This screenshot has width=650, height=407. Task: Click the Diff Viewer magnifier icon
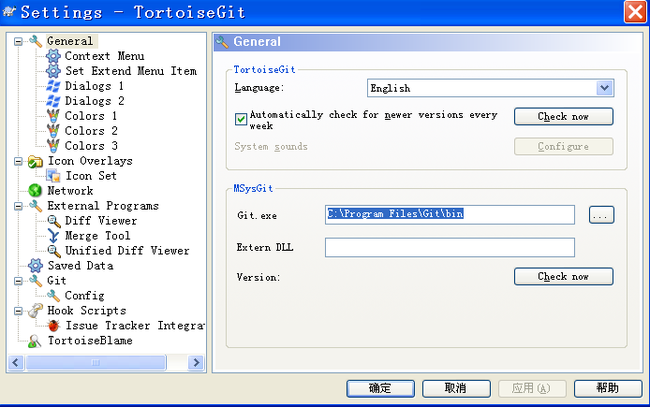(x=54, y=221)
